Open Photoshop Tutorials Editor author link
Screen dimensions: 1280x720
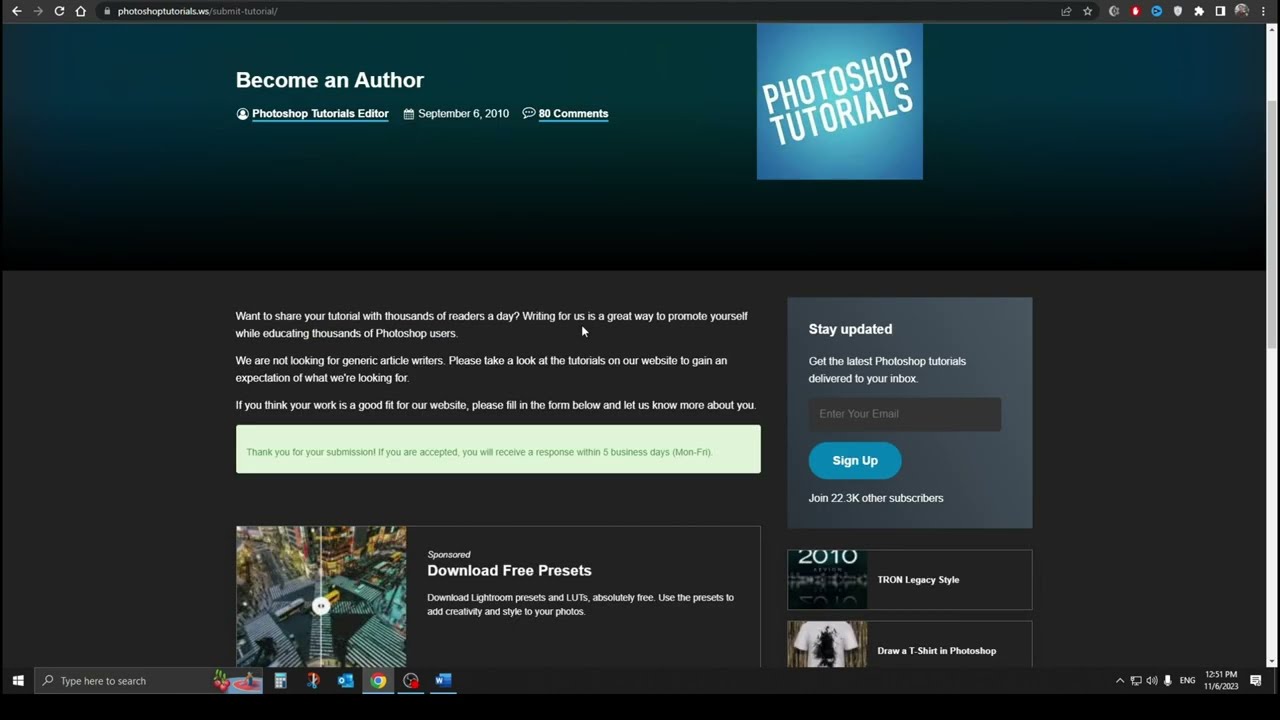(320, 114)
